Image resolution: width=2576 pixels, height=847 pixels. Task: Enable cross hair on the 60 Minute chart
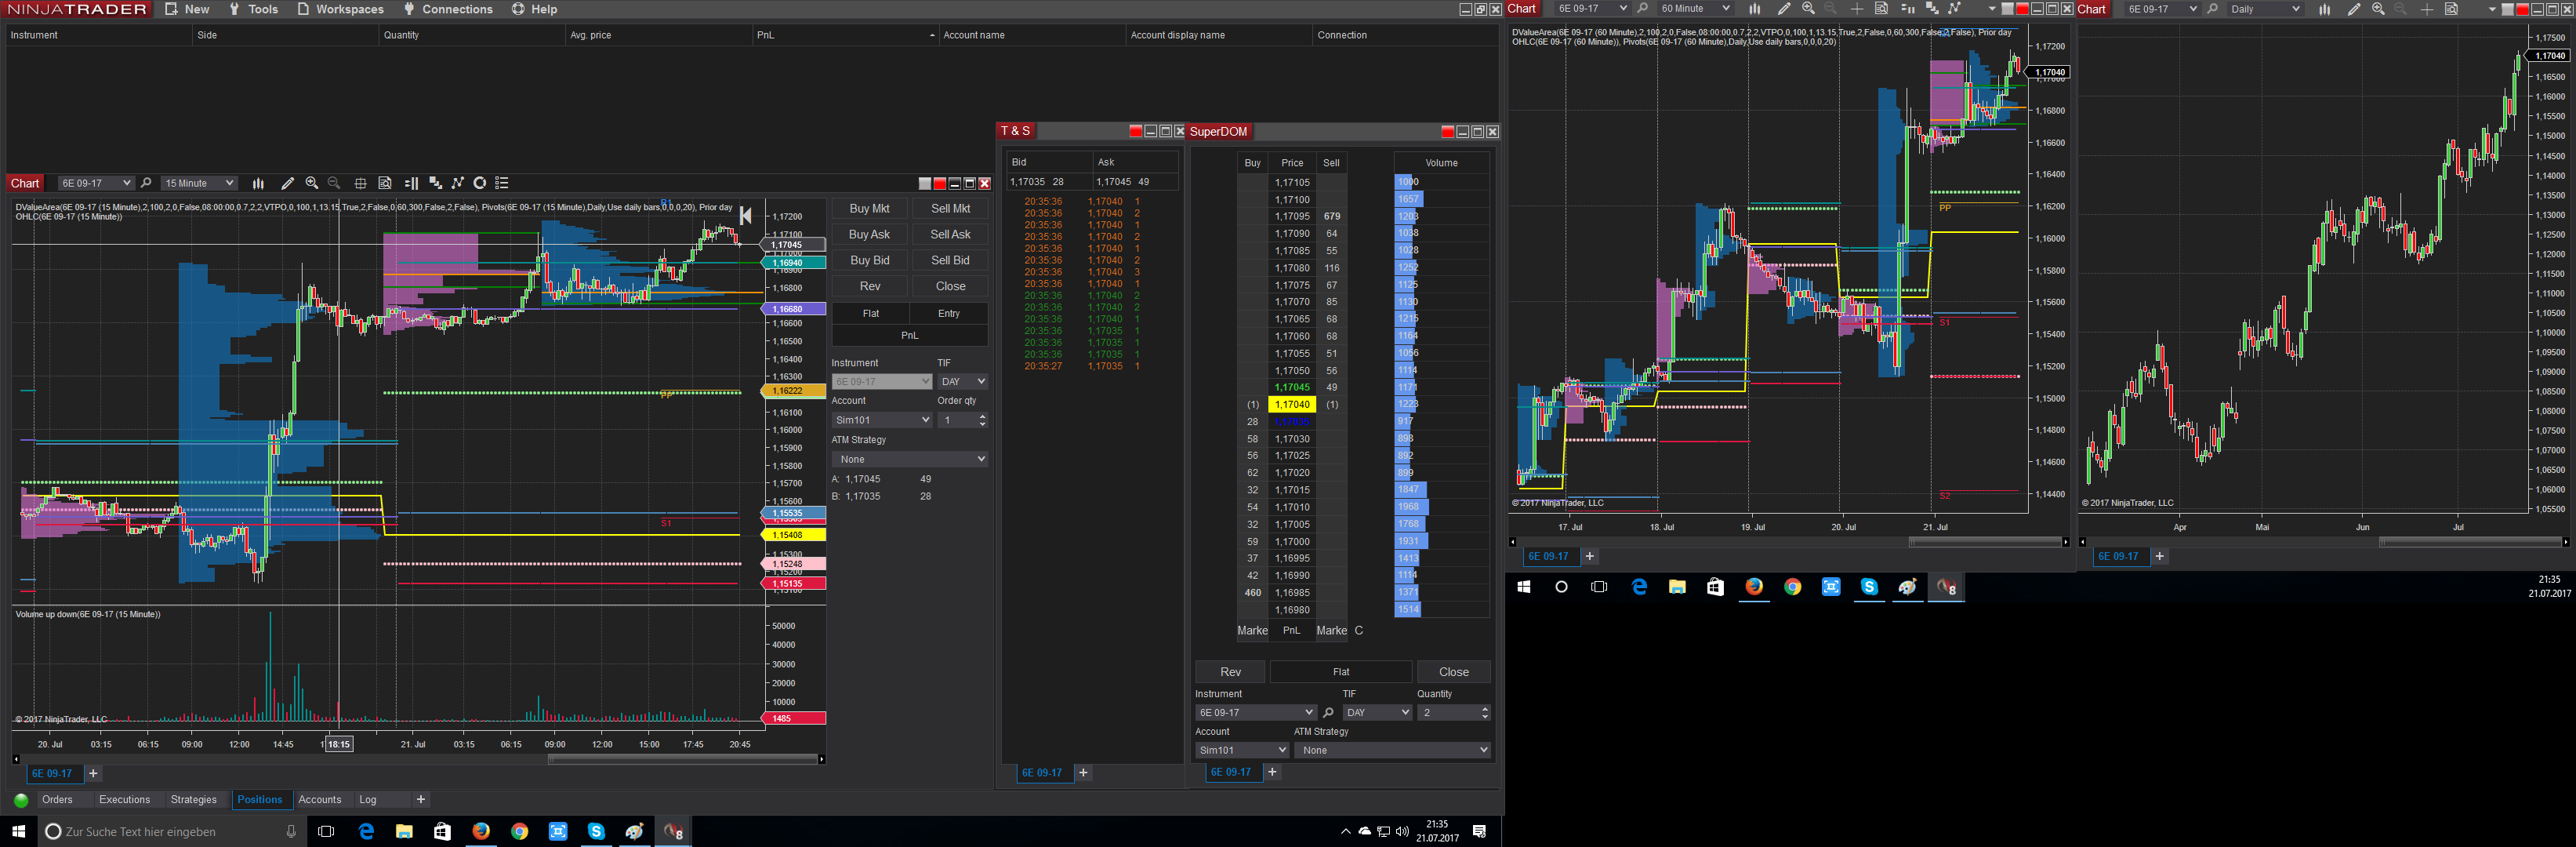1857,9
